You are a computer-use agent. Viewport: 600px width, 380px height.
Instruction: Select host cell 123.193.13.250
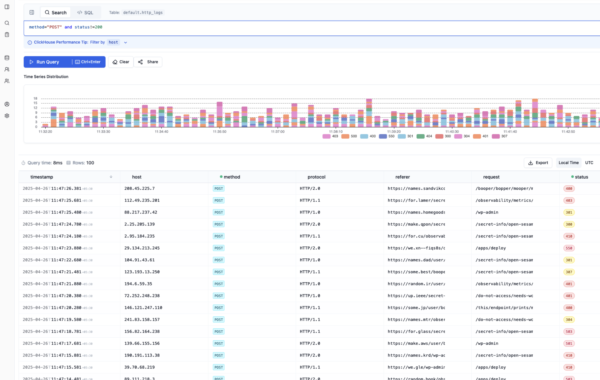click(x=142, y=272)
